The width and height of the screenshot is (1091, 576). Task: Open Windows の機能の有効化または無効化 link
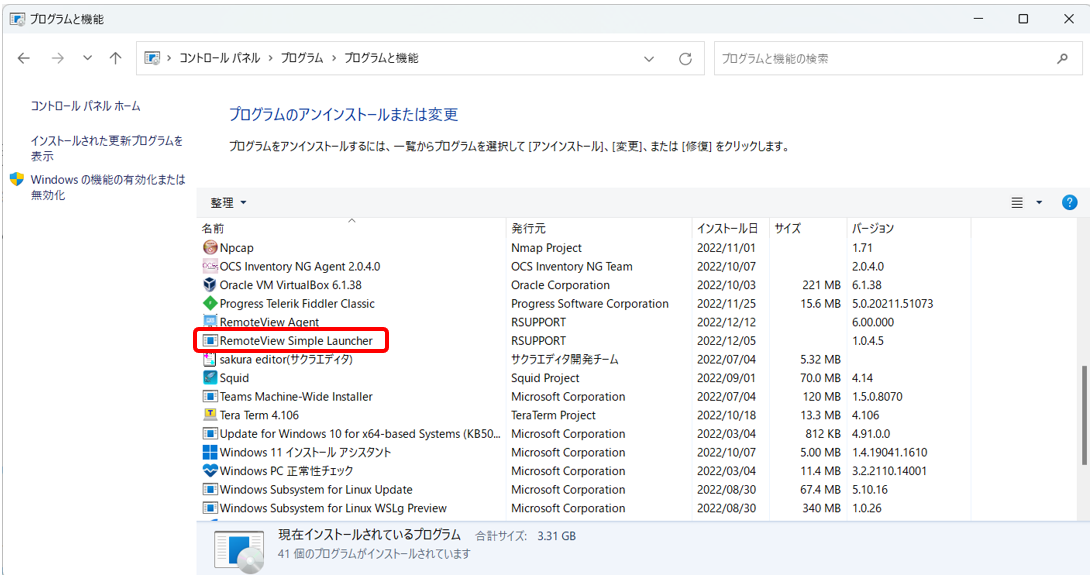pos(108,187)
